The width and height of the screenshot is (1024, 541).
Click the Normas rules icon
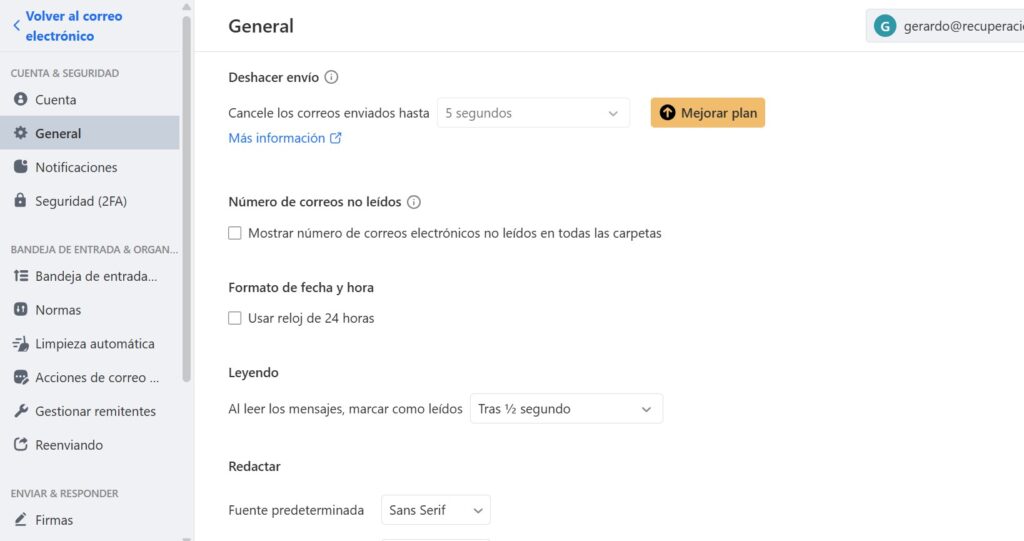pyautogui.click(x=20, y=310)
